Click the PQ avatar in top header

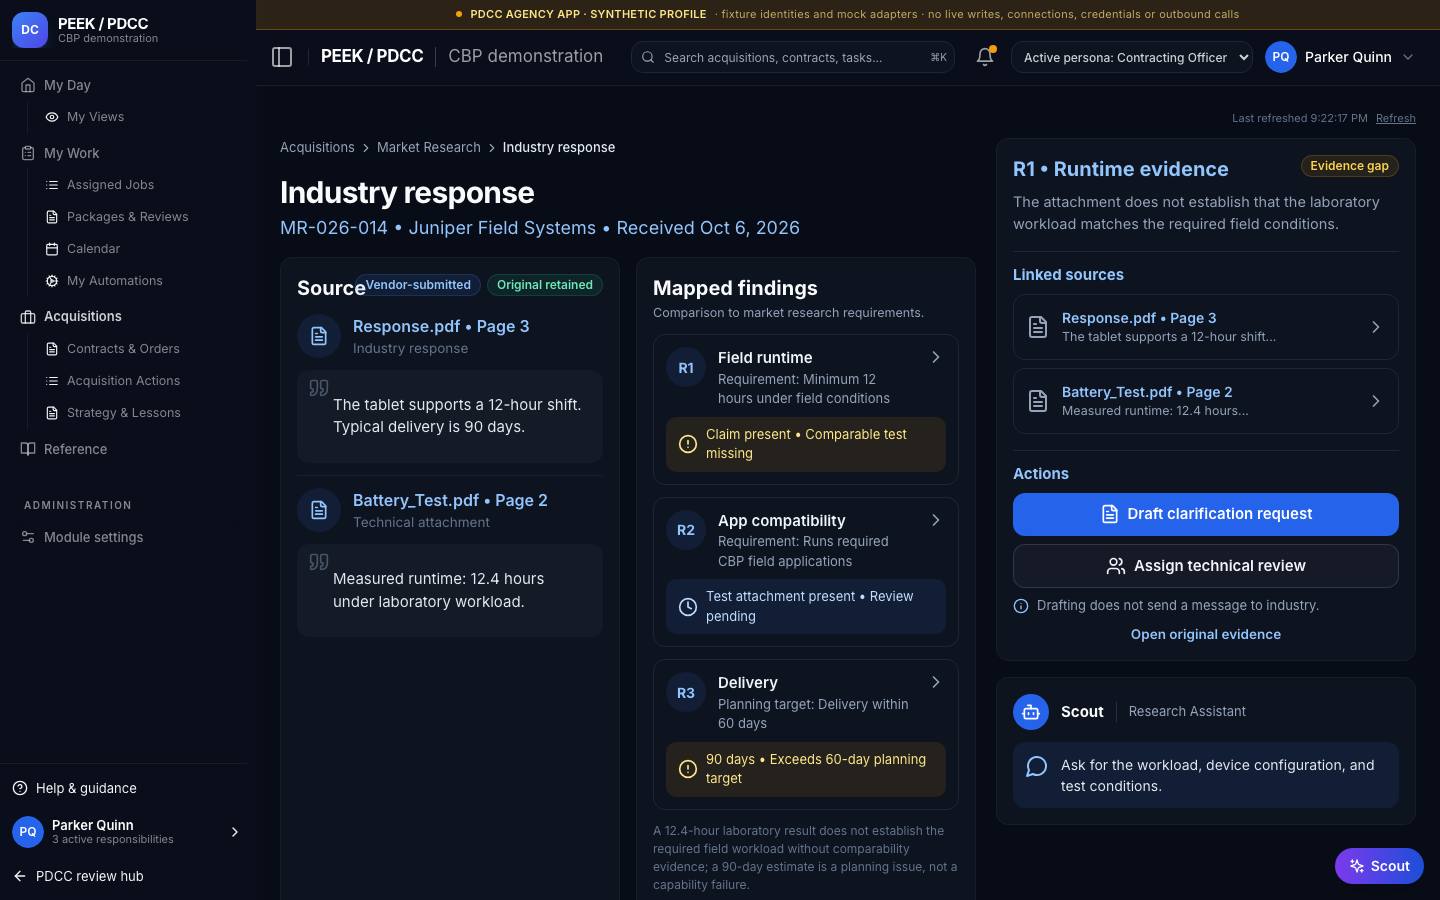(x=1281, y=57)
